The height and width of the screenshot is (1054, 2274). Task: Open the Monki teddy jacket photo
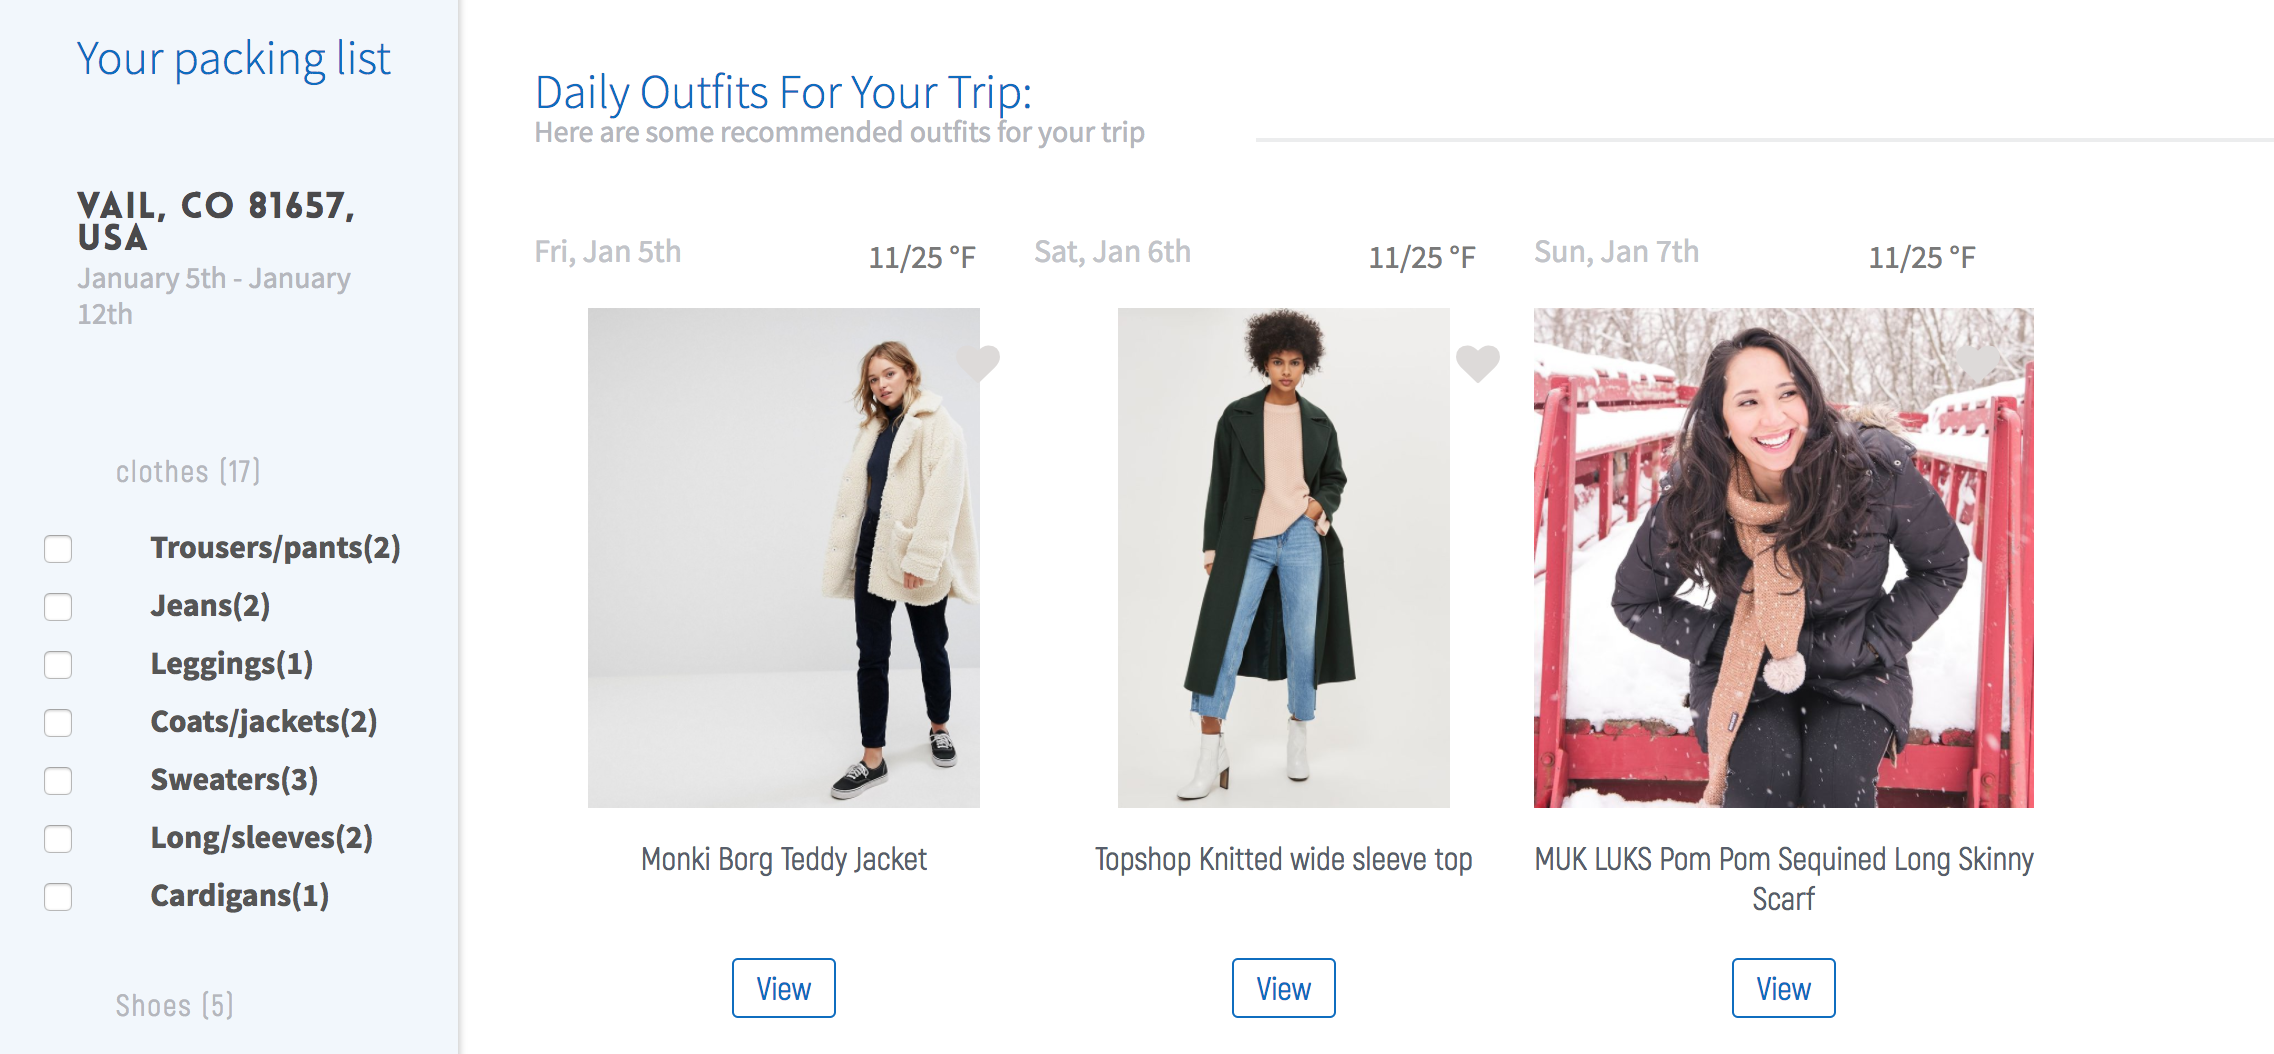[x=783, y=557]
